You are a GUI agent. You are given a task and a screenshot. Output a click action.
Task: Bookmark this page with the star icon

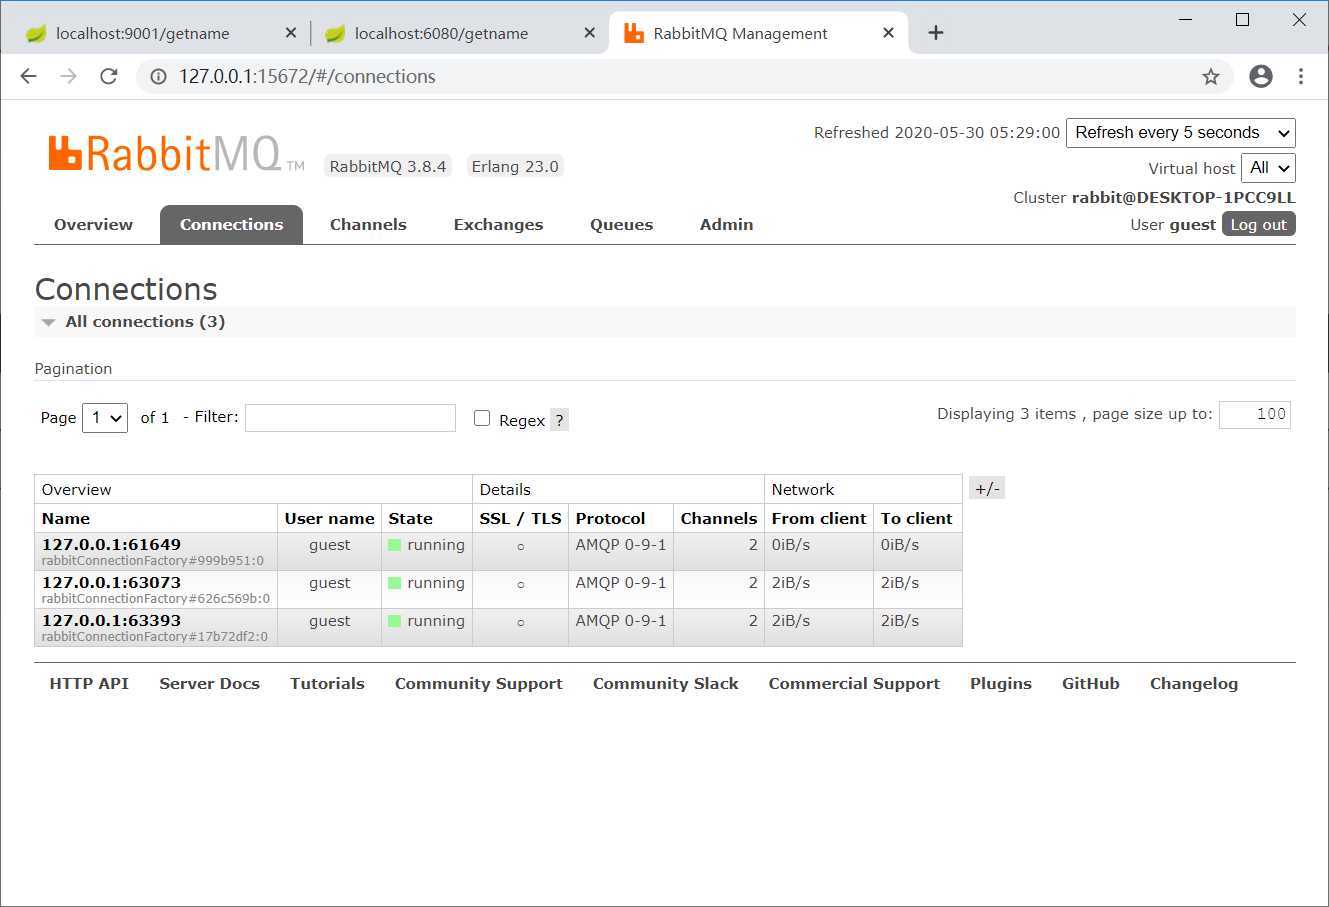click(1211, 77)
